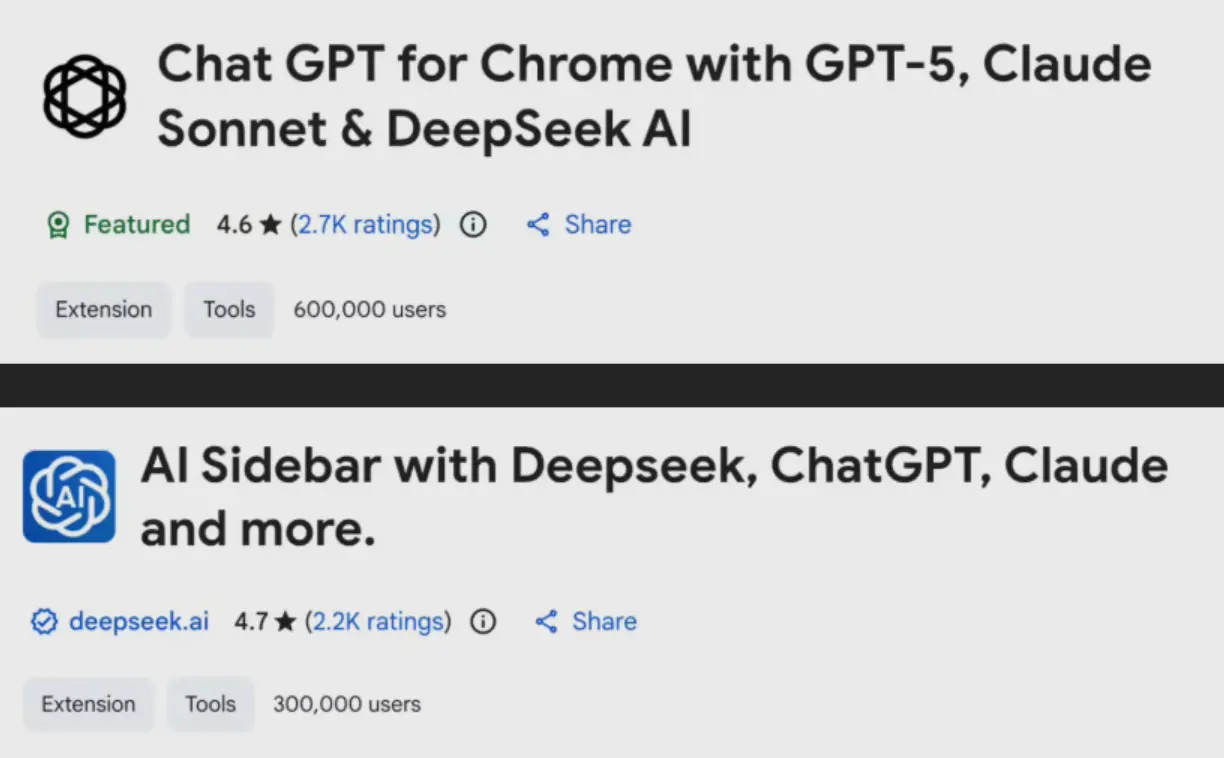This screenshot has height=758, width=1224.
Task: Open the deepseek.ai publisher link
Action: pyautogui.click(x=139, y=622)
